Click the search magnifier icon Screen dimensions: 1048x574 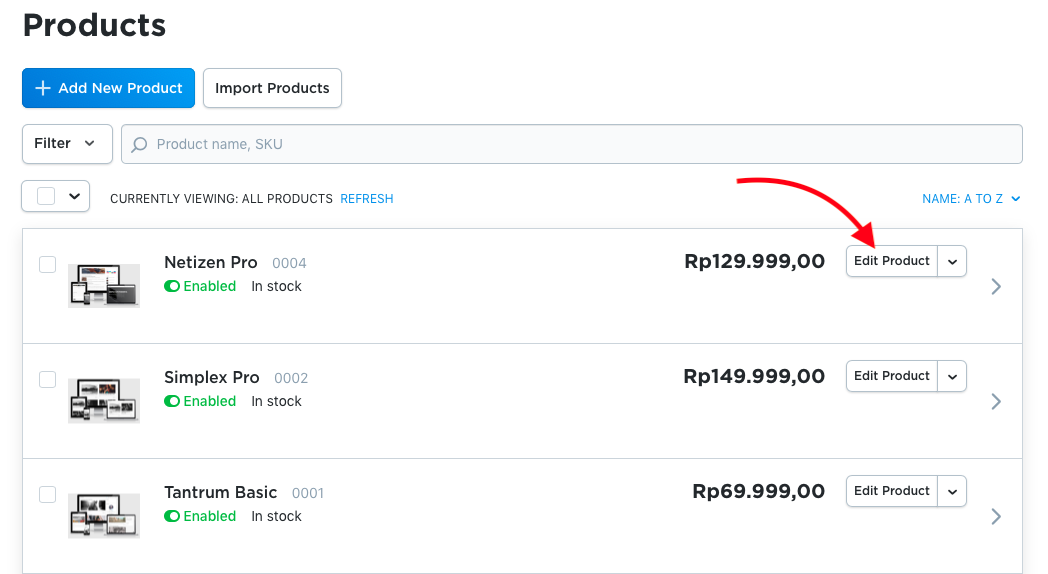[140, 144]
